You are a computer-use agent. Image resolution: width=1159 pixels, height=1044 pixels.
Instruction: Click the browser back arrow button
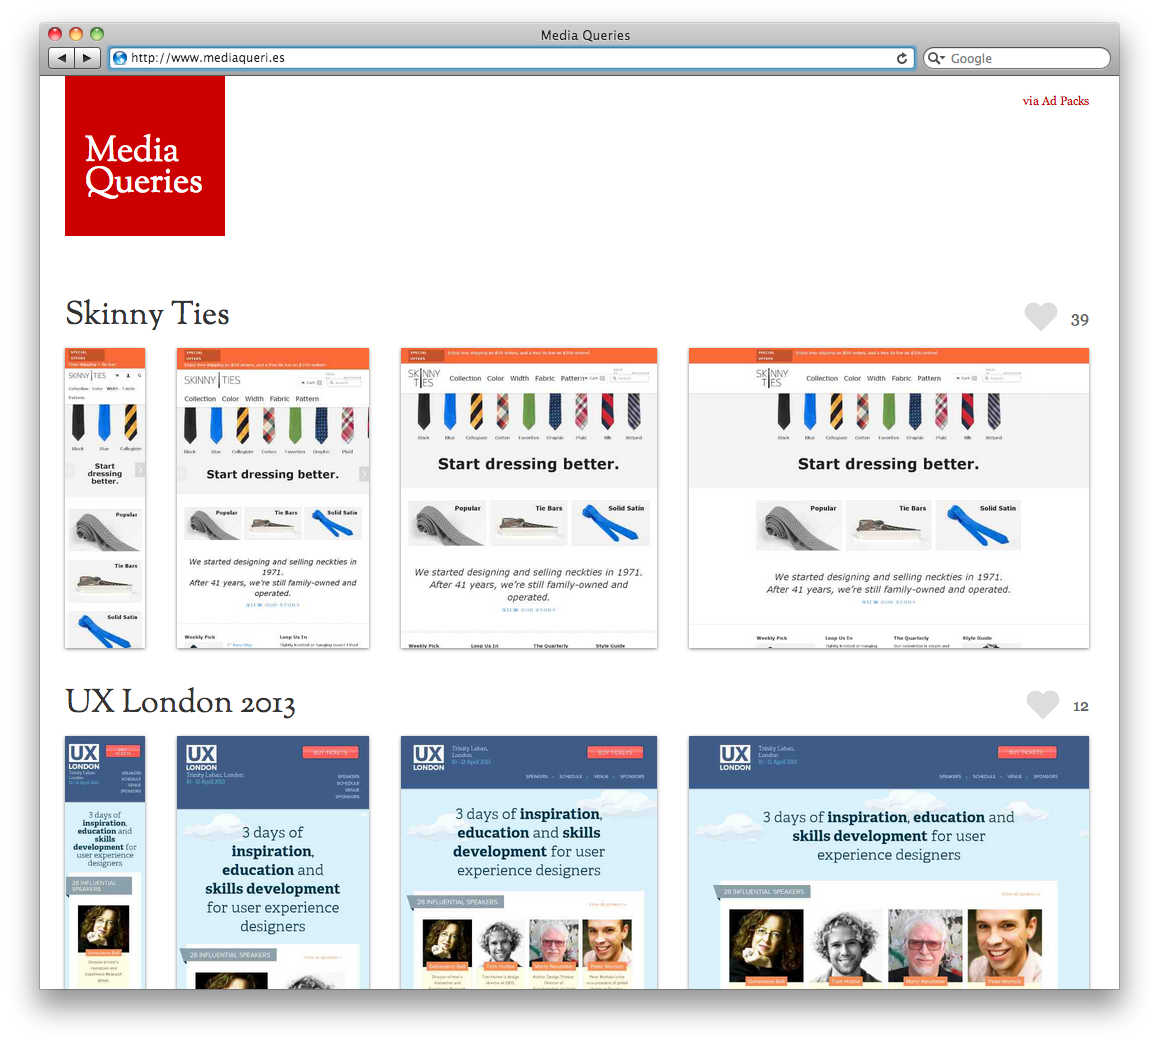61,58
